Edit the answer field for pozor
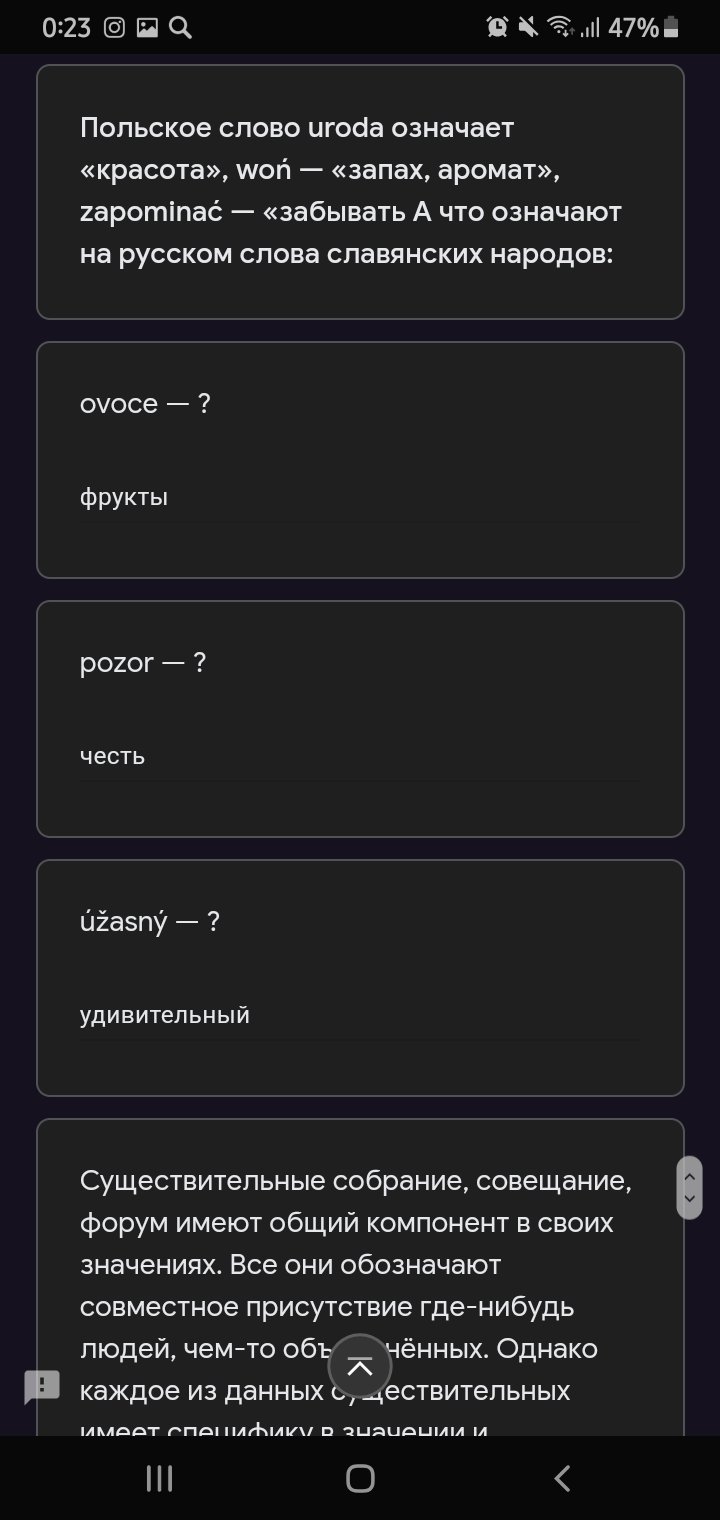This screenshot has width=720, height=1520. [x=360, y=757]
